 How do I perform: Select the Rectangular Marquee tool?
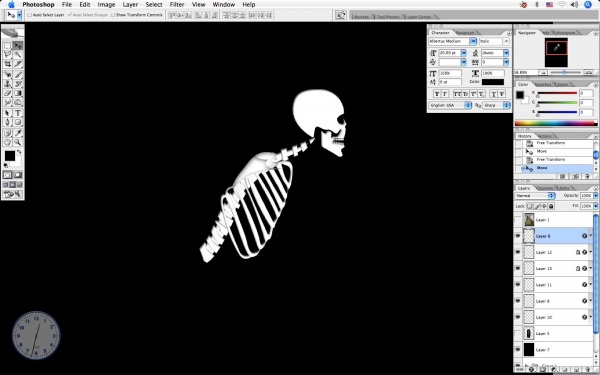click(7, 46)
